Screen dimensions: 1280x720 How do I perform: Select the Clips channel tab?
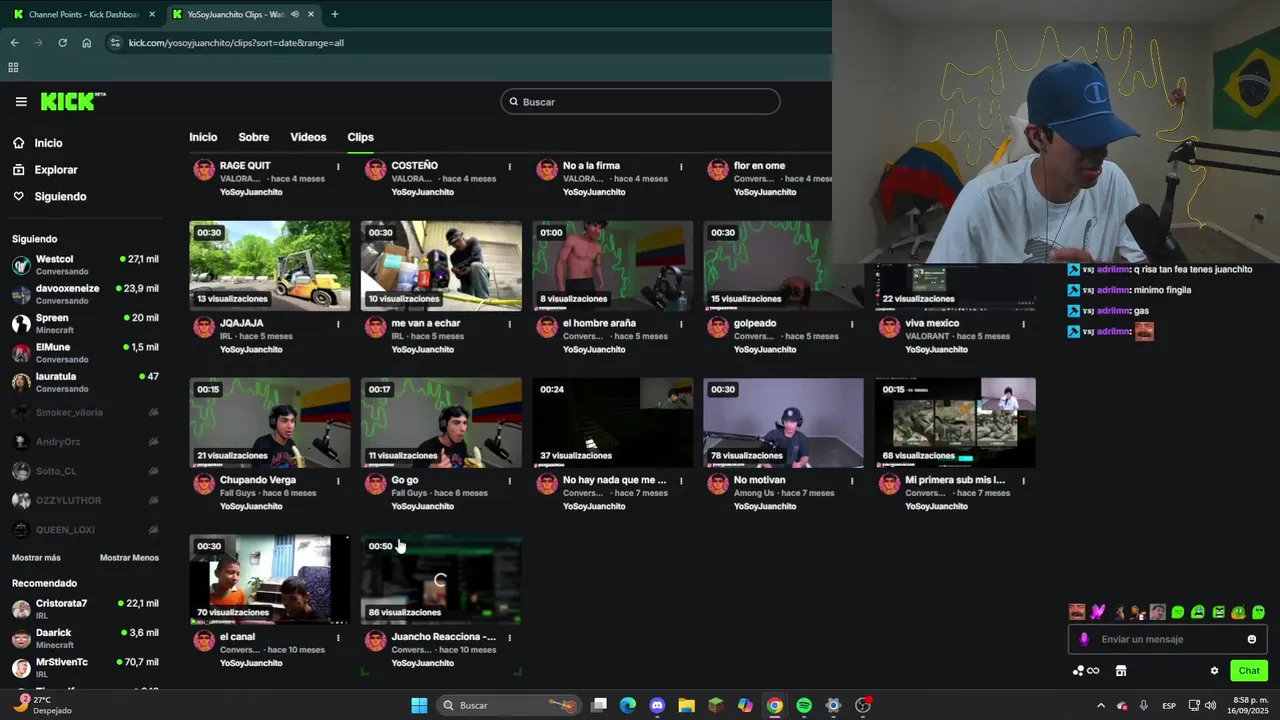click(360, 137)
